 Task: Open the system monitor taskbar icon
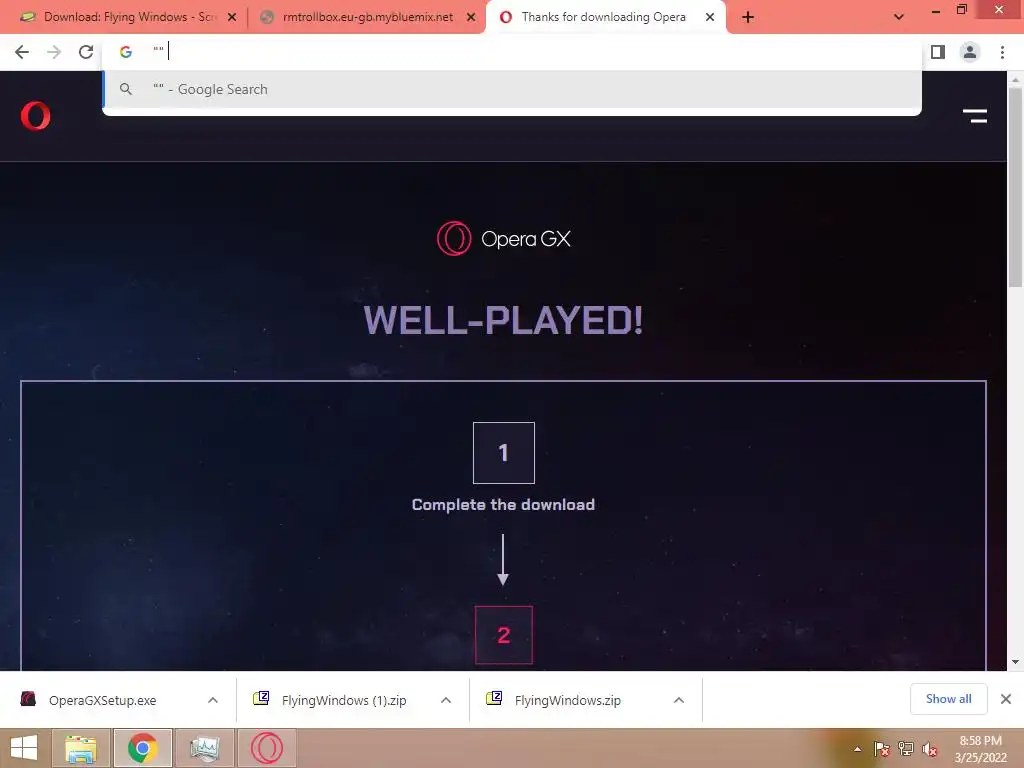[204, 748]
